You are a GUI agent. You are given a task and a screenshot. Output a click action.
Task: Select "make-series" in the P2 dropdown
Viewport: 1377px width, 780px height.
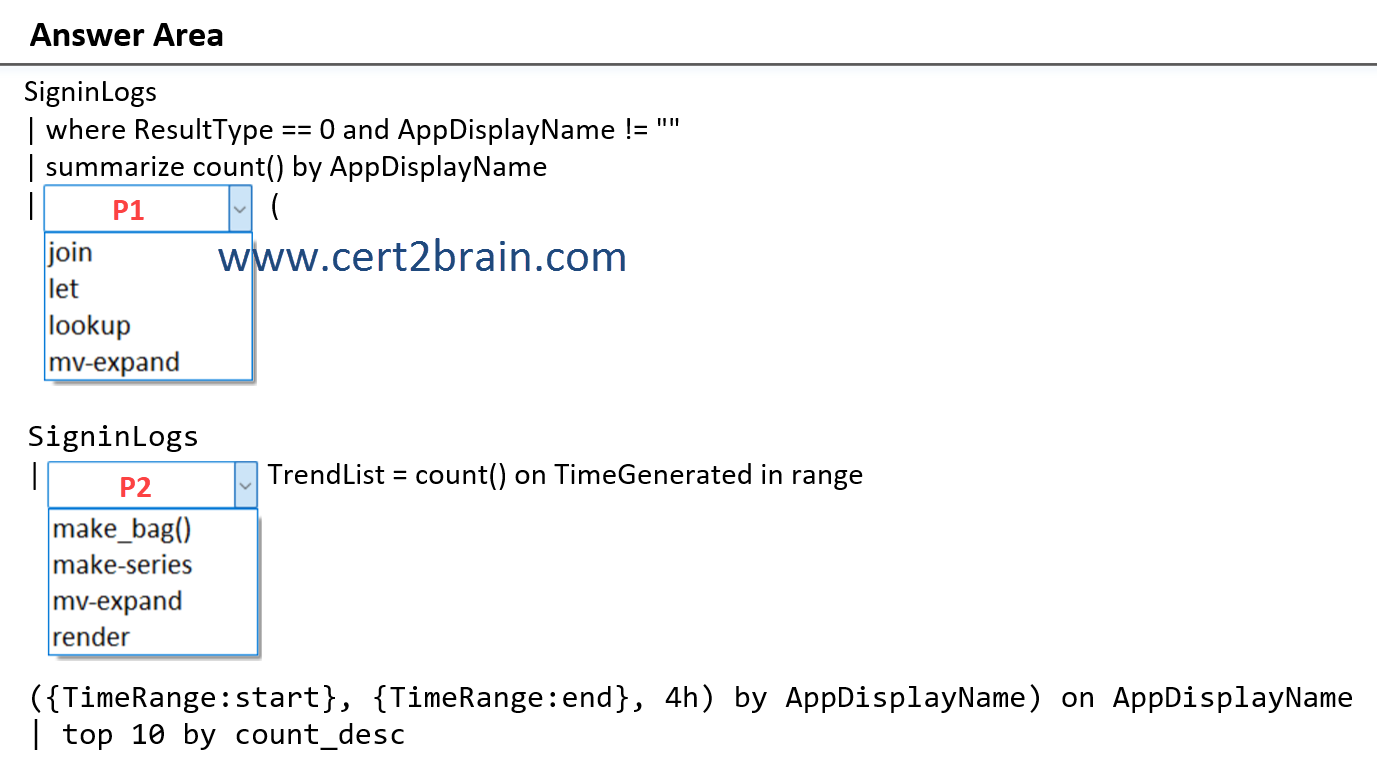click(121, 564)
